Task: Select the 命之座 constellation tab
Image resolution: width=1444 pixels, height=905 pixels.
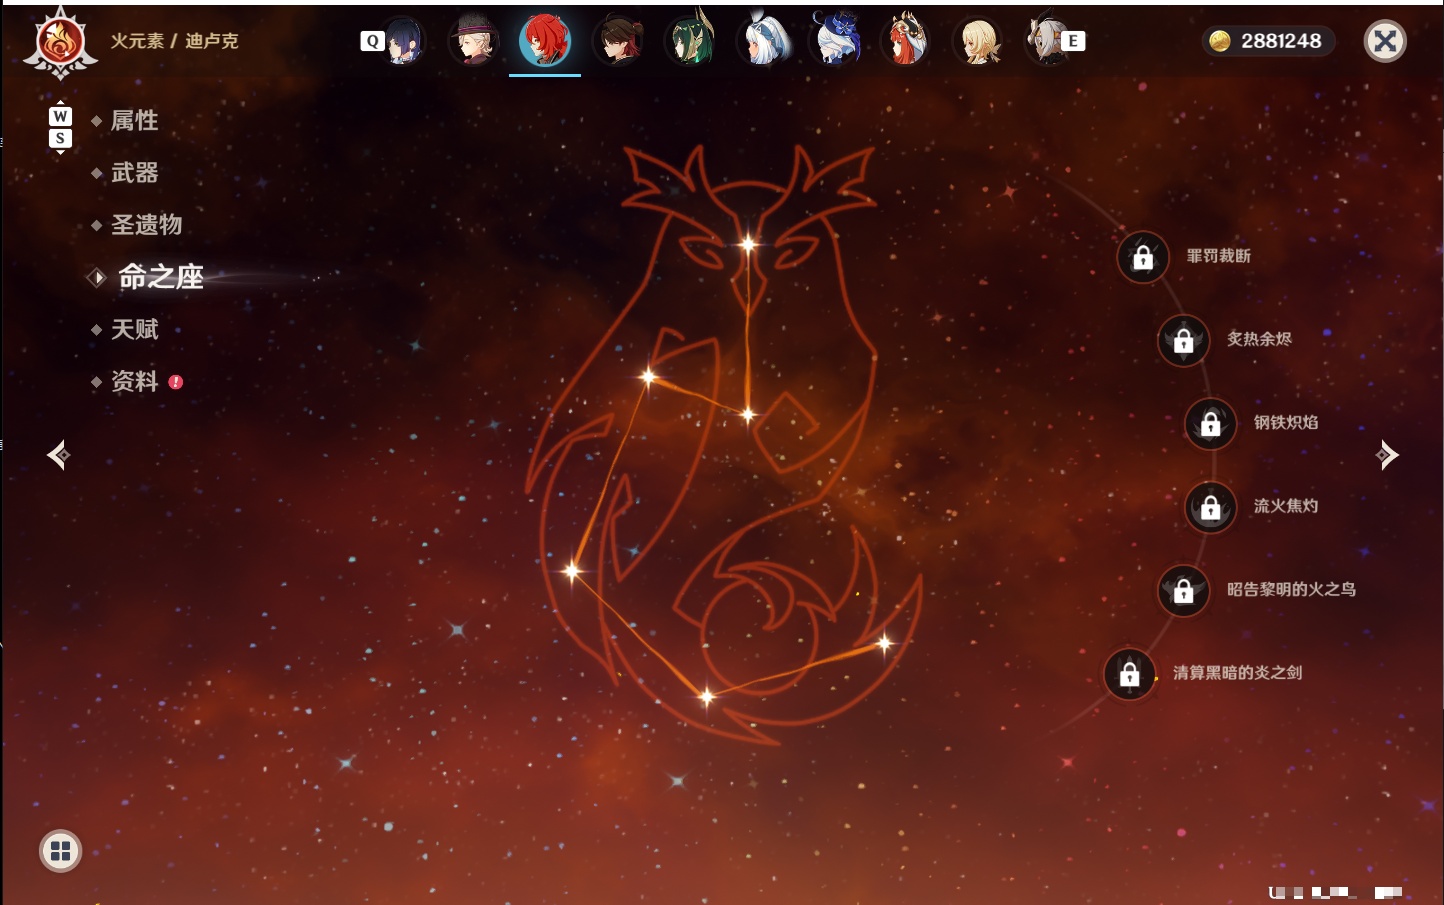Action: (x=160, y=277)
